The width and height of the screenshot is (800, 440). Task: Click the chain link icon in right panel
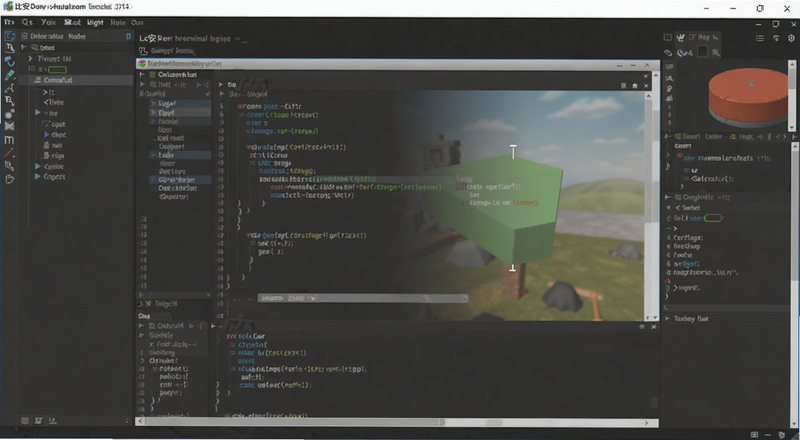pos(668,53)
